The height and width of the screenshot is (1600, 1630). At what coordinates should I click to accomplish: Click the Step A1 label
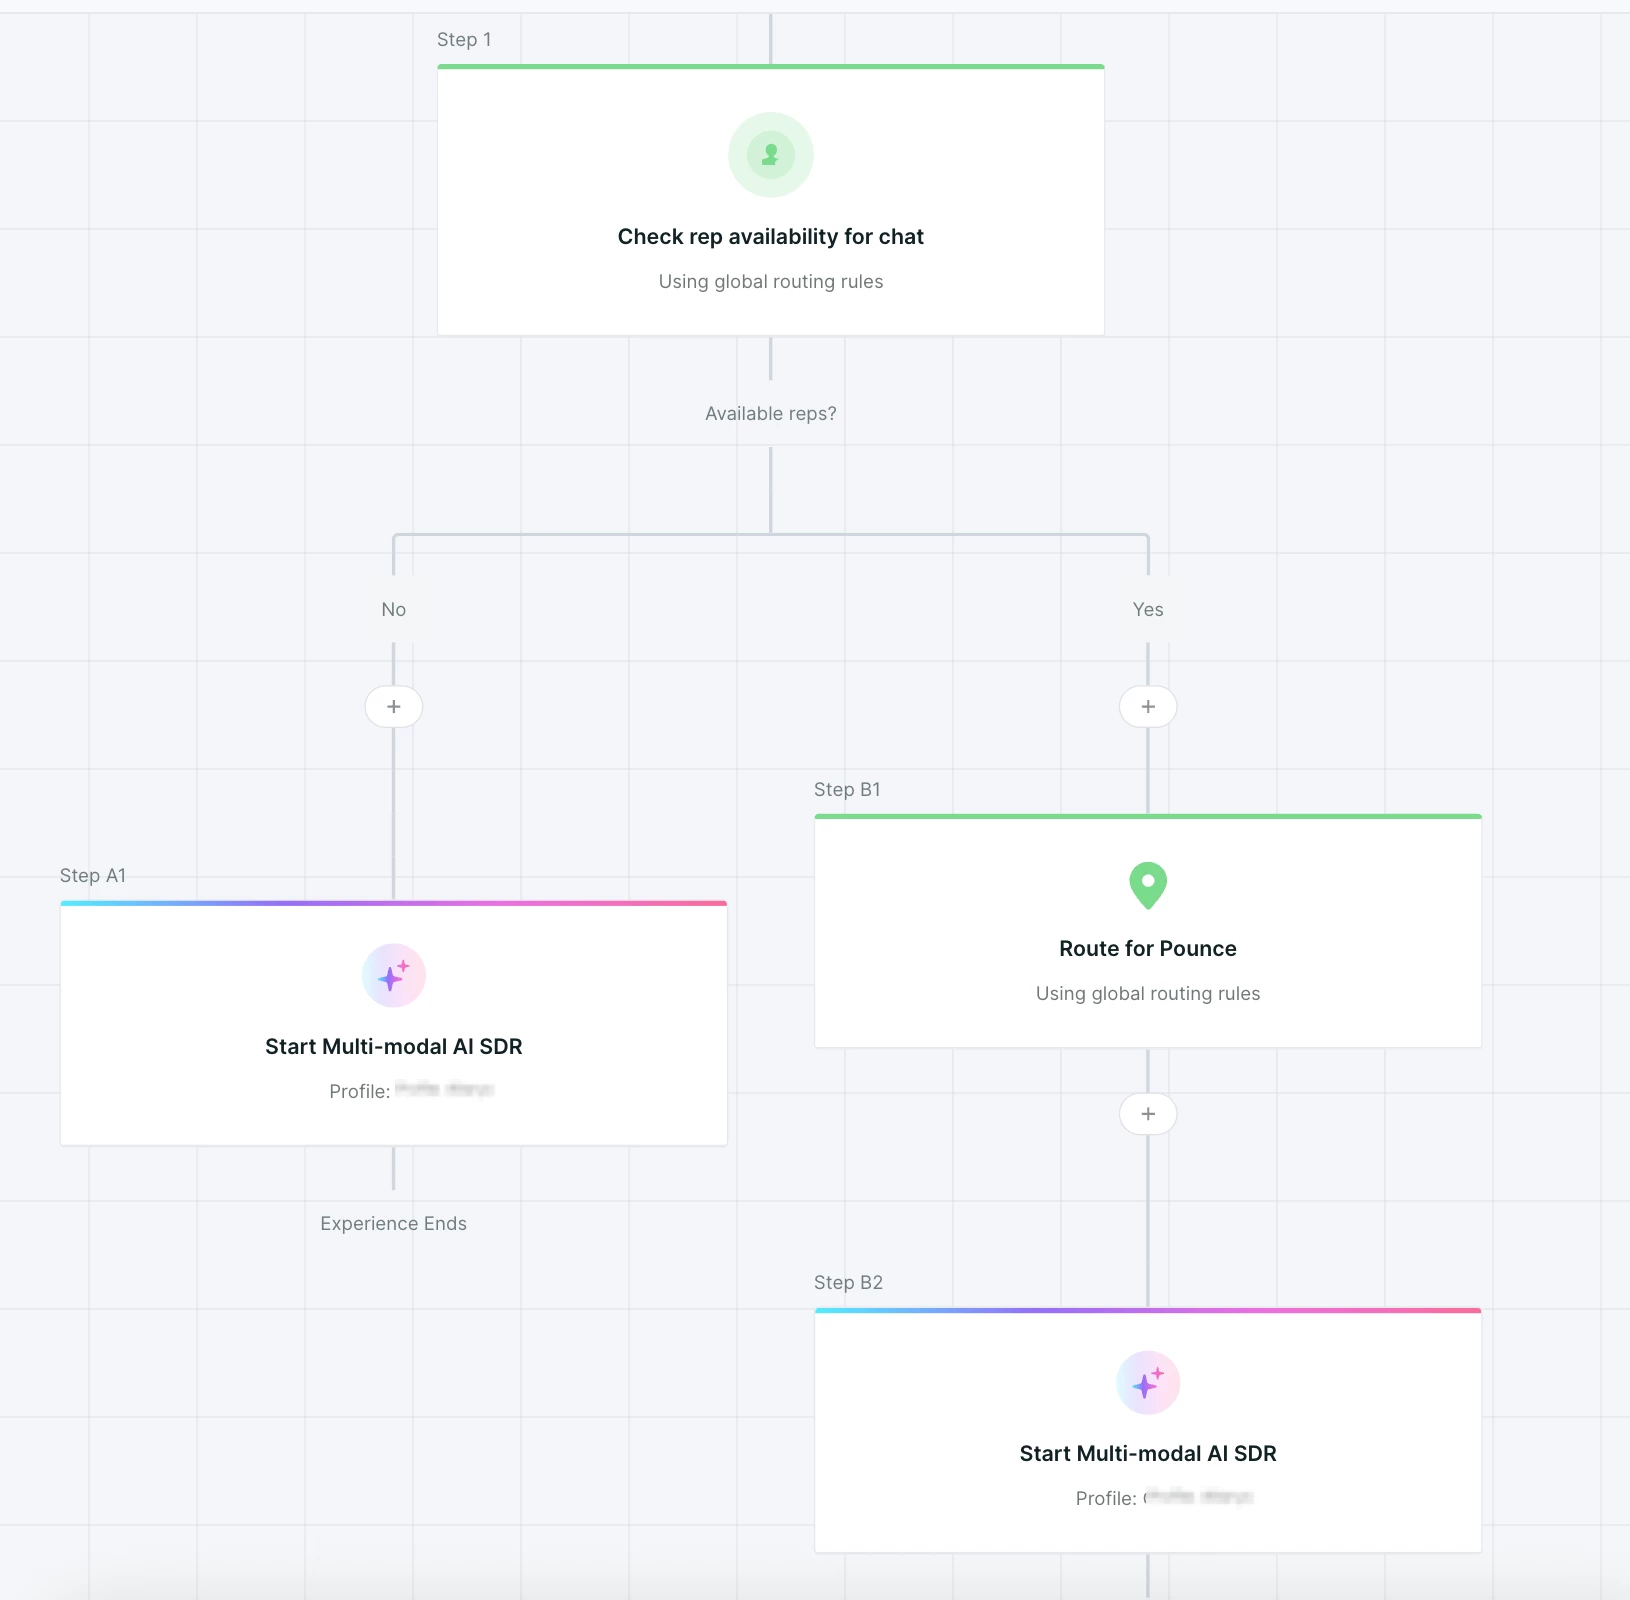coord(93,876)
